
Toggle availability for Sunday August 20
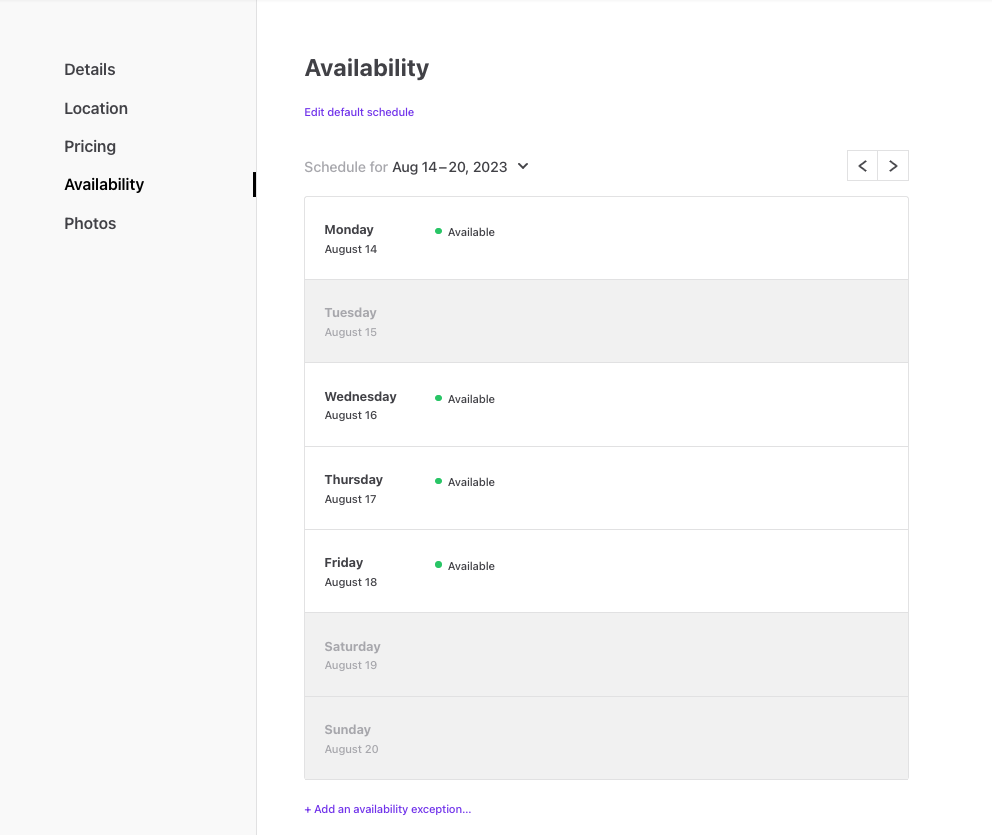(605, 737)
